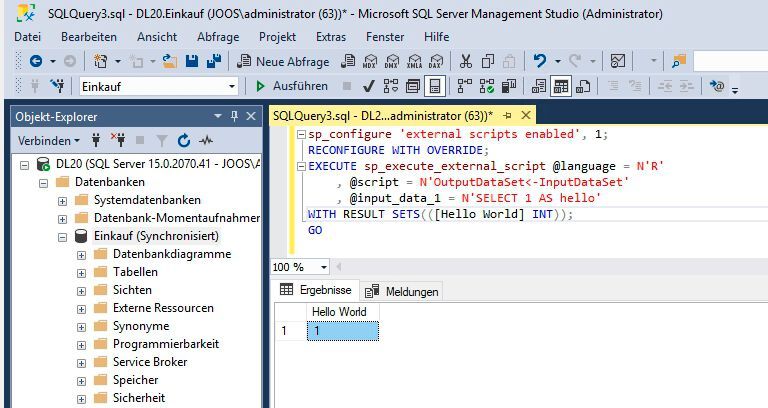Save the query with the single floppy disk icon
The width and height of the screenshot is (768, 408).
click(192, 61)
